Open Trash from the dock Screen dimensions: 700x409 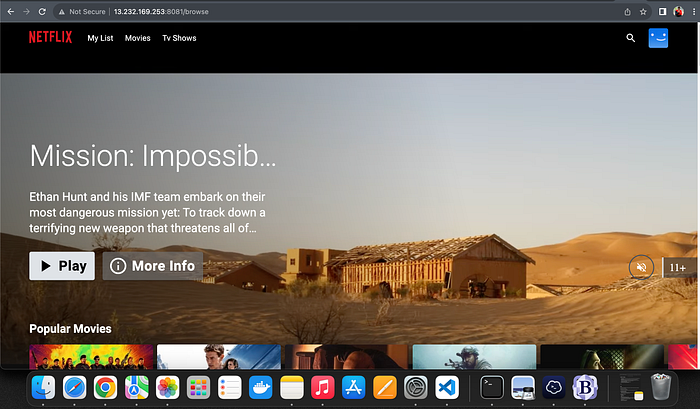point(661,387)
